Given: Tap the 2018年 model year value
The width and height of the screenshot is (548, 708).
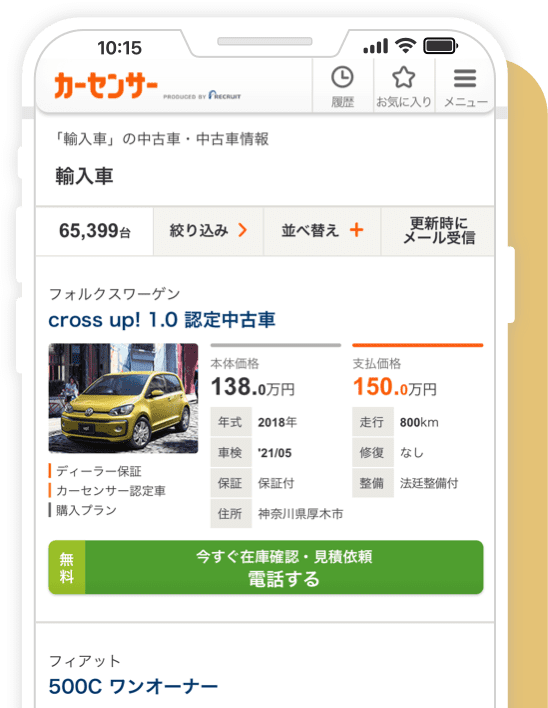Looking at the screenshot, I should click(x=277, y=422).
